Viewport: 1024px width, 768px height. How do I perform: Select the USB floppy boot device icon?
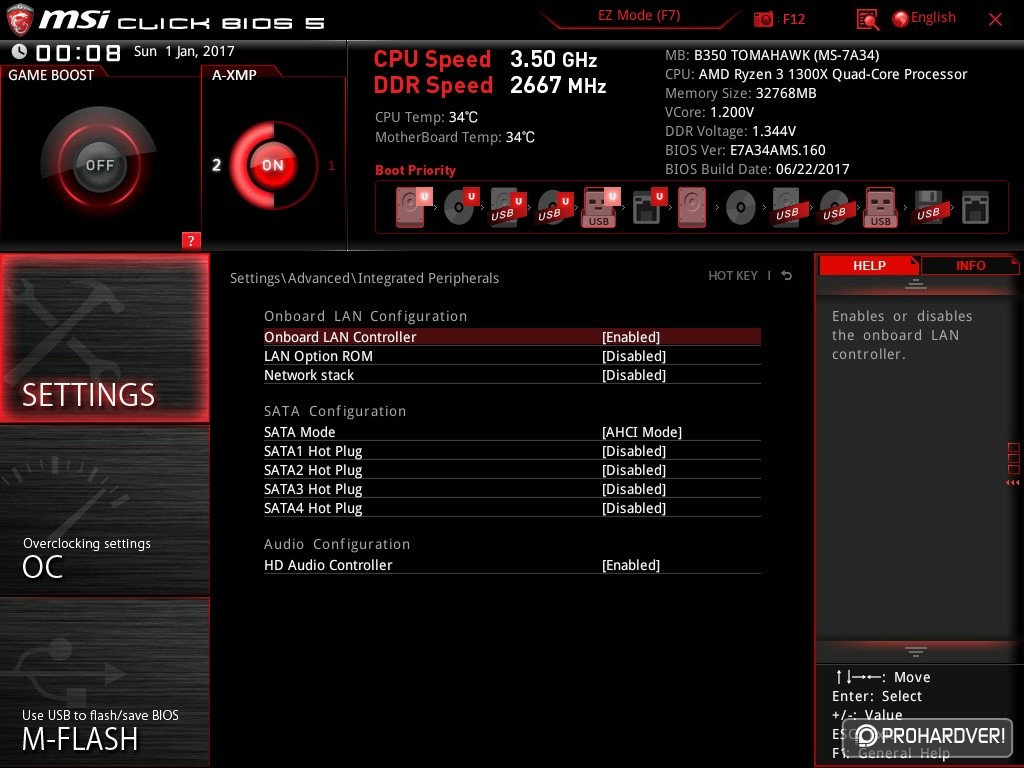(x=928, y=207)
